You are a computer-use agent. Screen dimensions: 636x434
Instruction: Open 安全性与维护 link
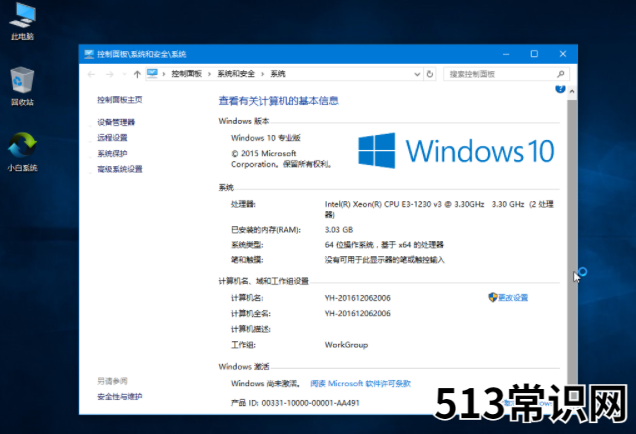tap(120, 397)
